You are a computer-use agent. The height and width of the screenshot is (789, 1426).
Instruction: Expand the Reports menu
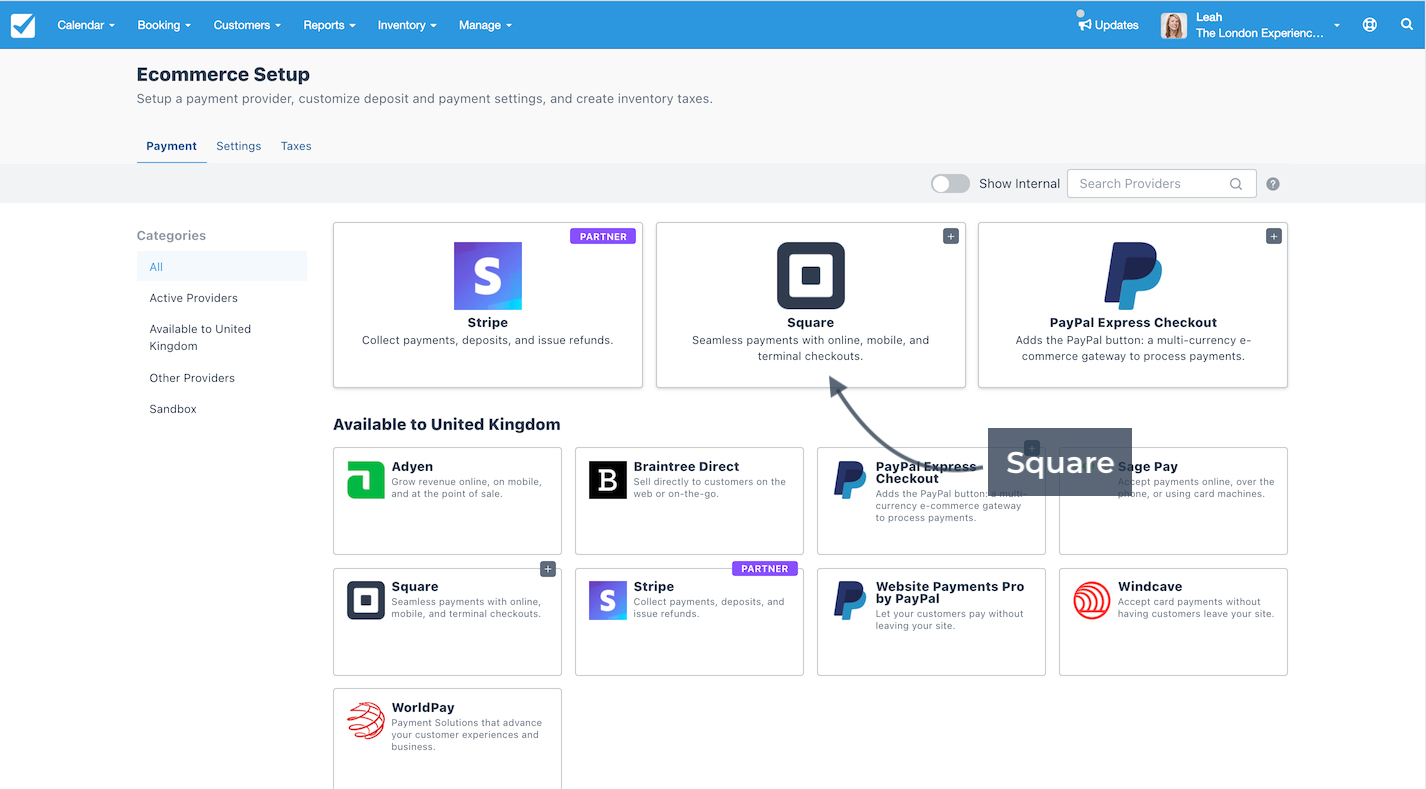tap(330, 25)
